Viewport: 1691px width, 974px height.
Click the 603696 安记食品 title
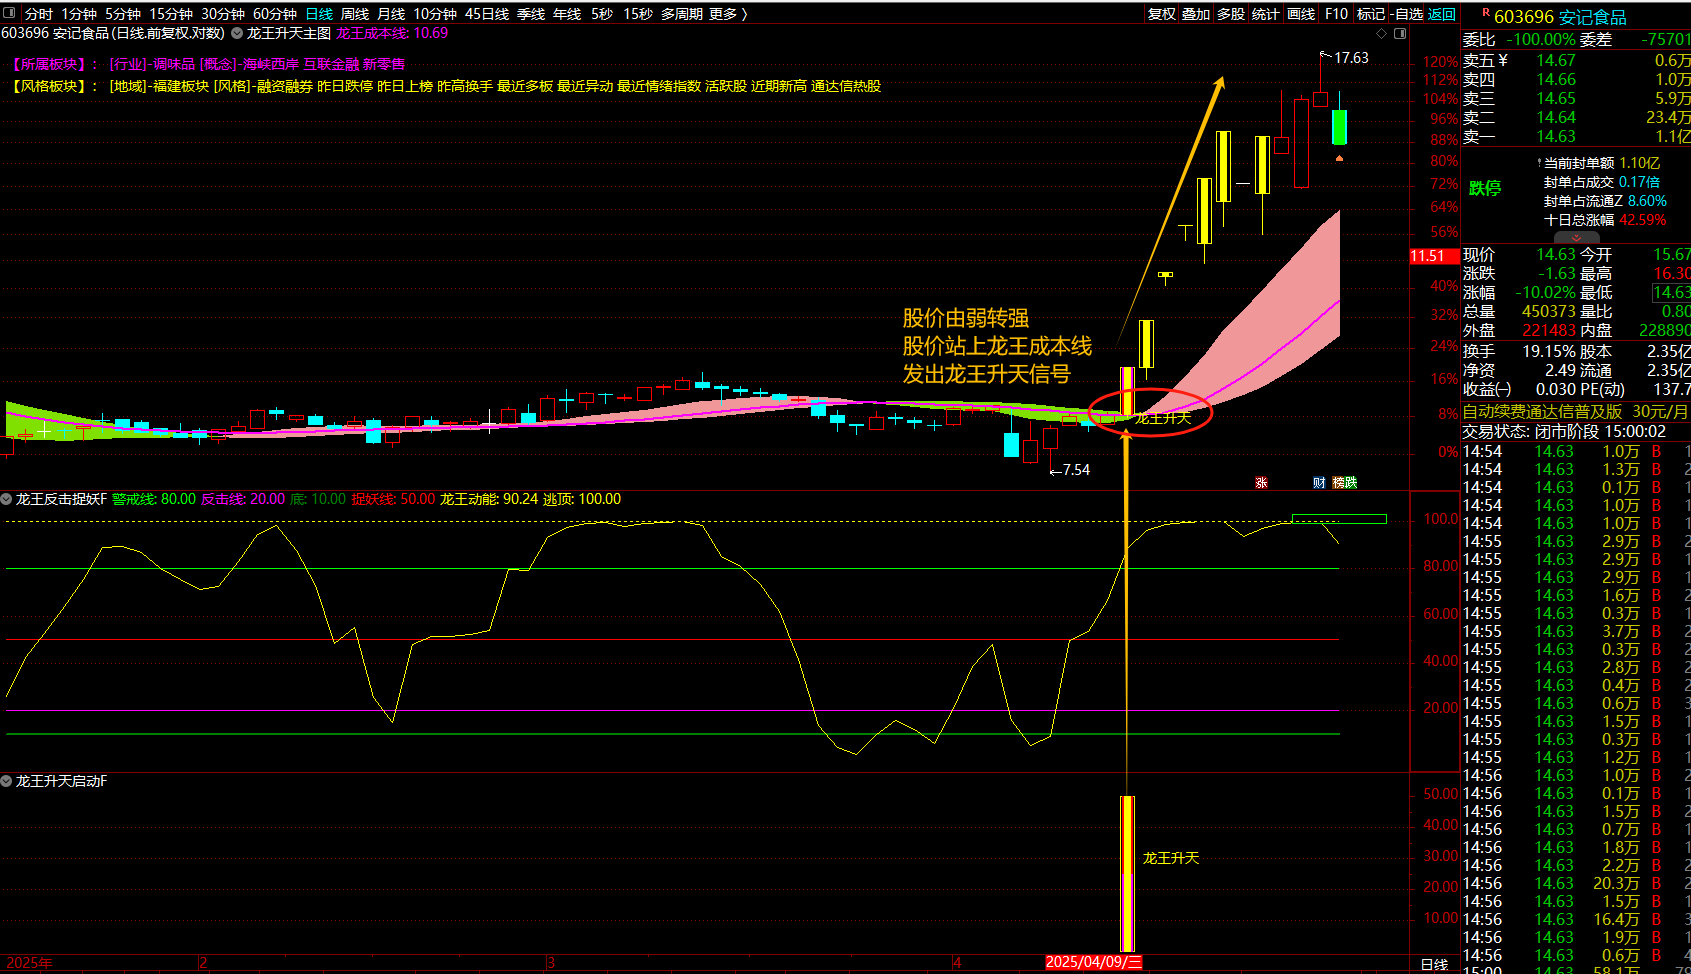coord(1560,17)
